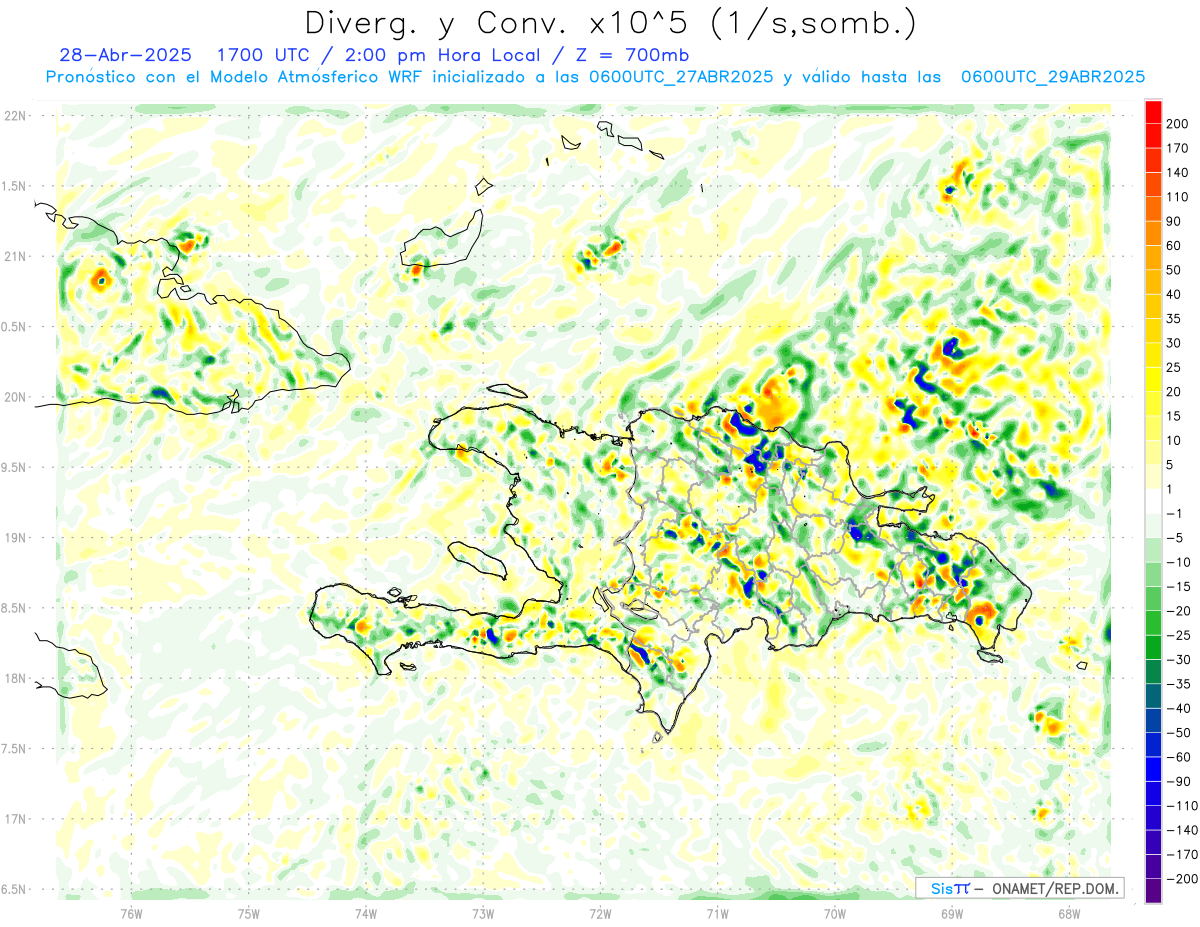
Task: Pick the swatch between the -25 and -30 labels
Action: coord(1153,647)
